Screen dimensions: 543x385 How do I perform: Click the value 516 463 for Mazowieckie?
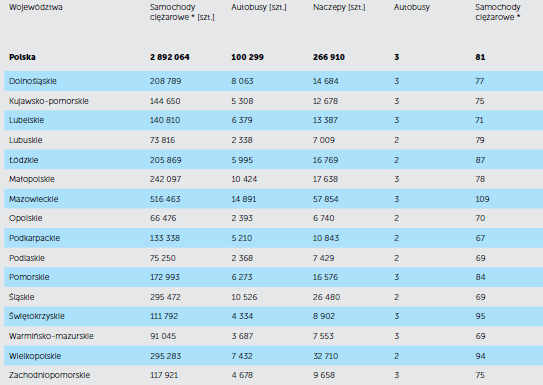point(165,199)
